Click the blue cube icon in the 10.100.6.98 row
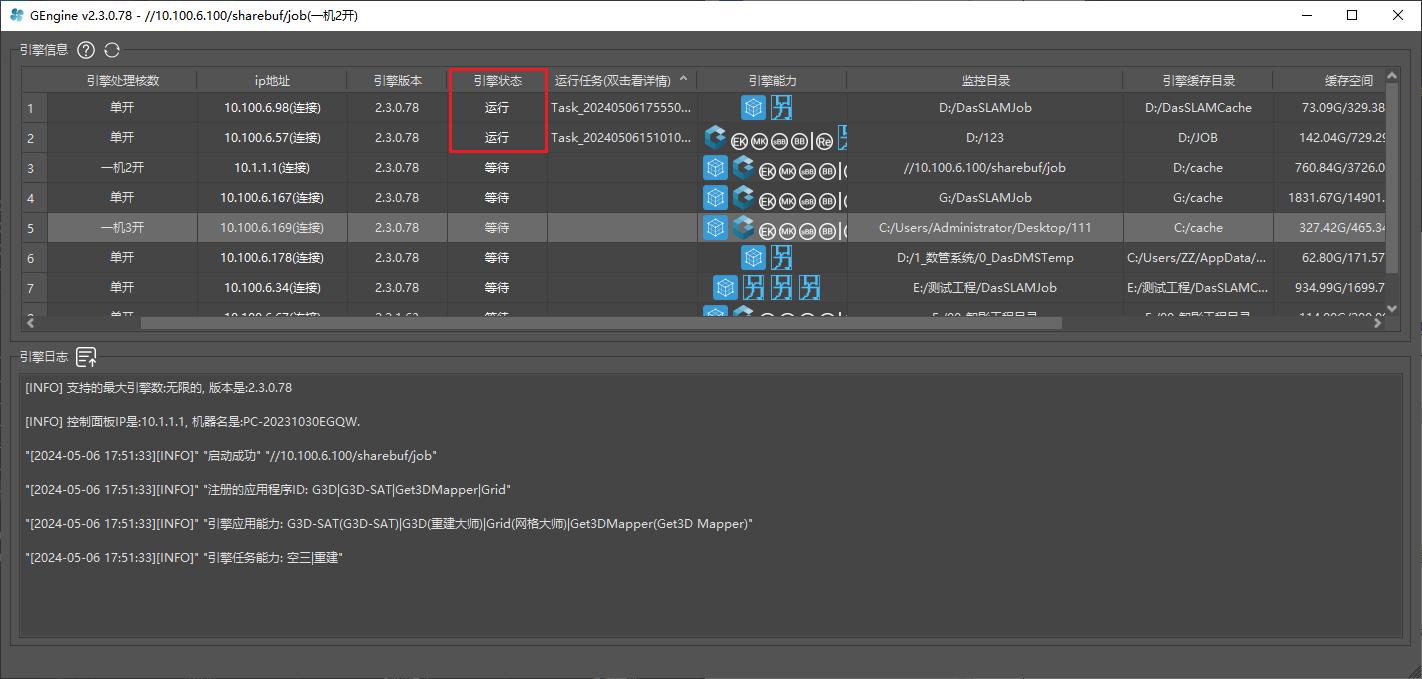This screenshot has height=679, width=1422. click(753, 107)
